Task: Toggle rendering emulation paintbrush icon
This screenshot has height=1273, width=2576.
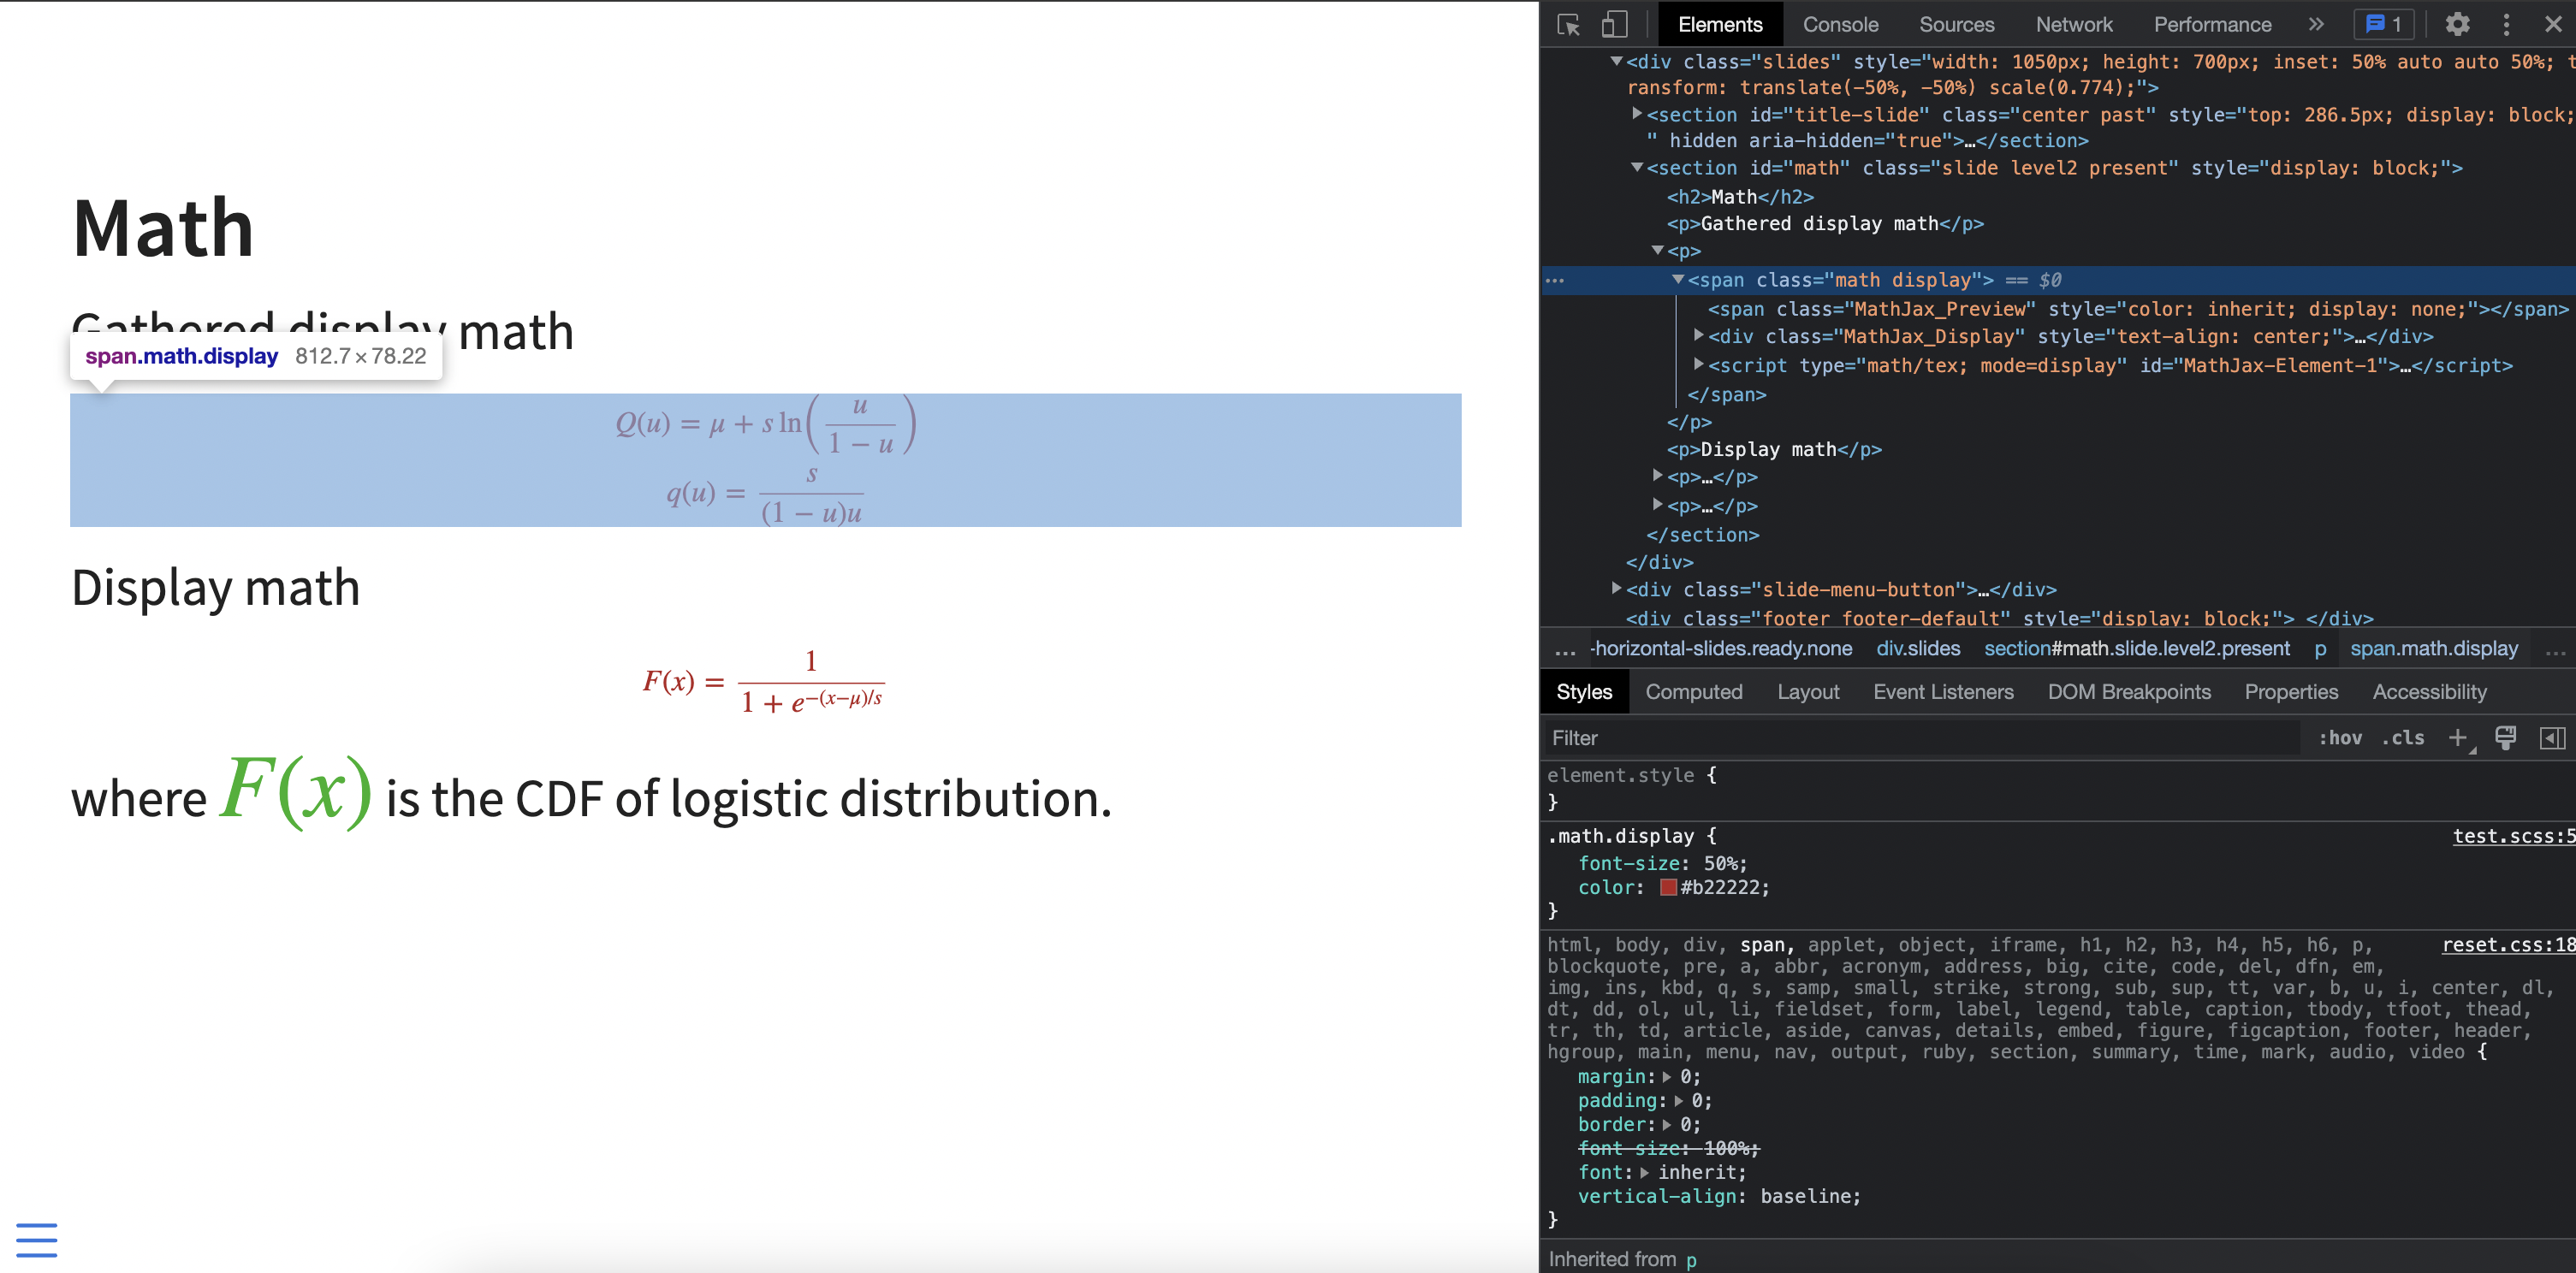Action: coord(2505,738)
